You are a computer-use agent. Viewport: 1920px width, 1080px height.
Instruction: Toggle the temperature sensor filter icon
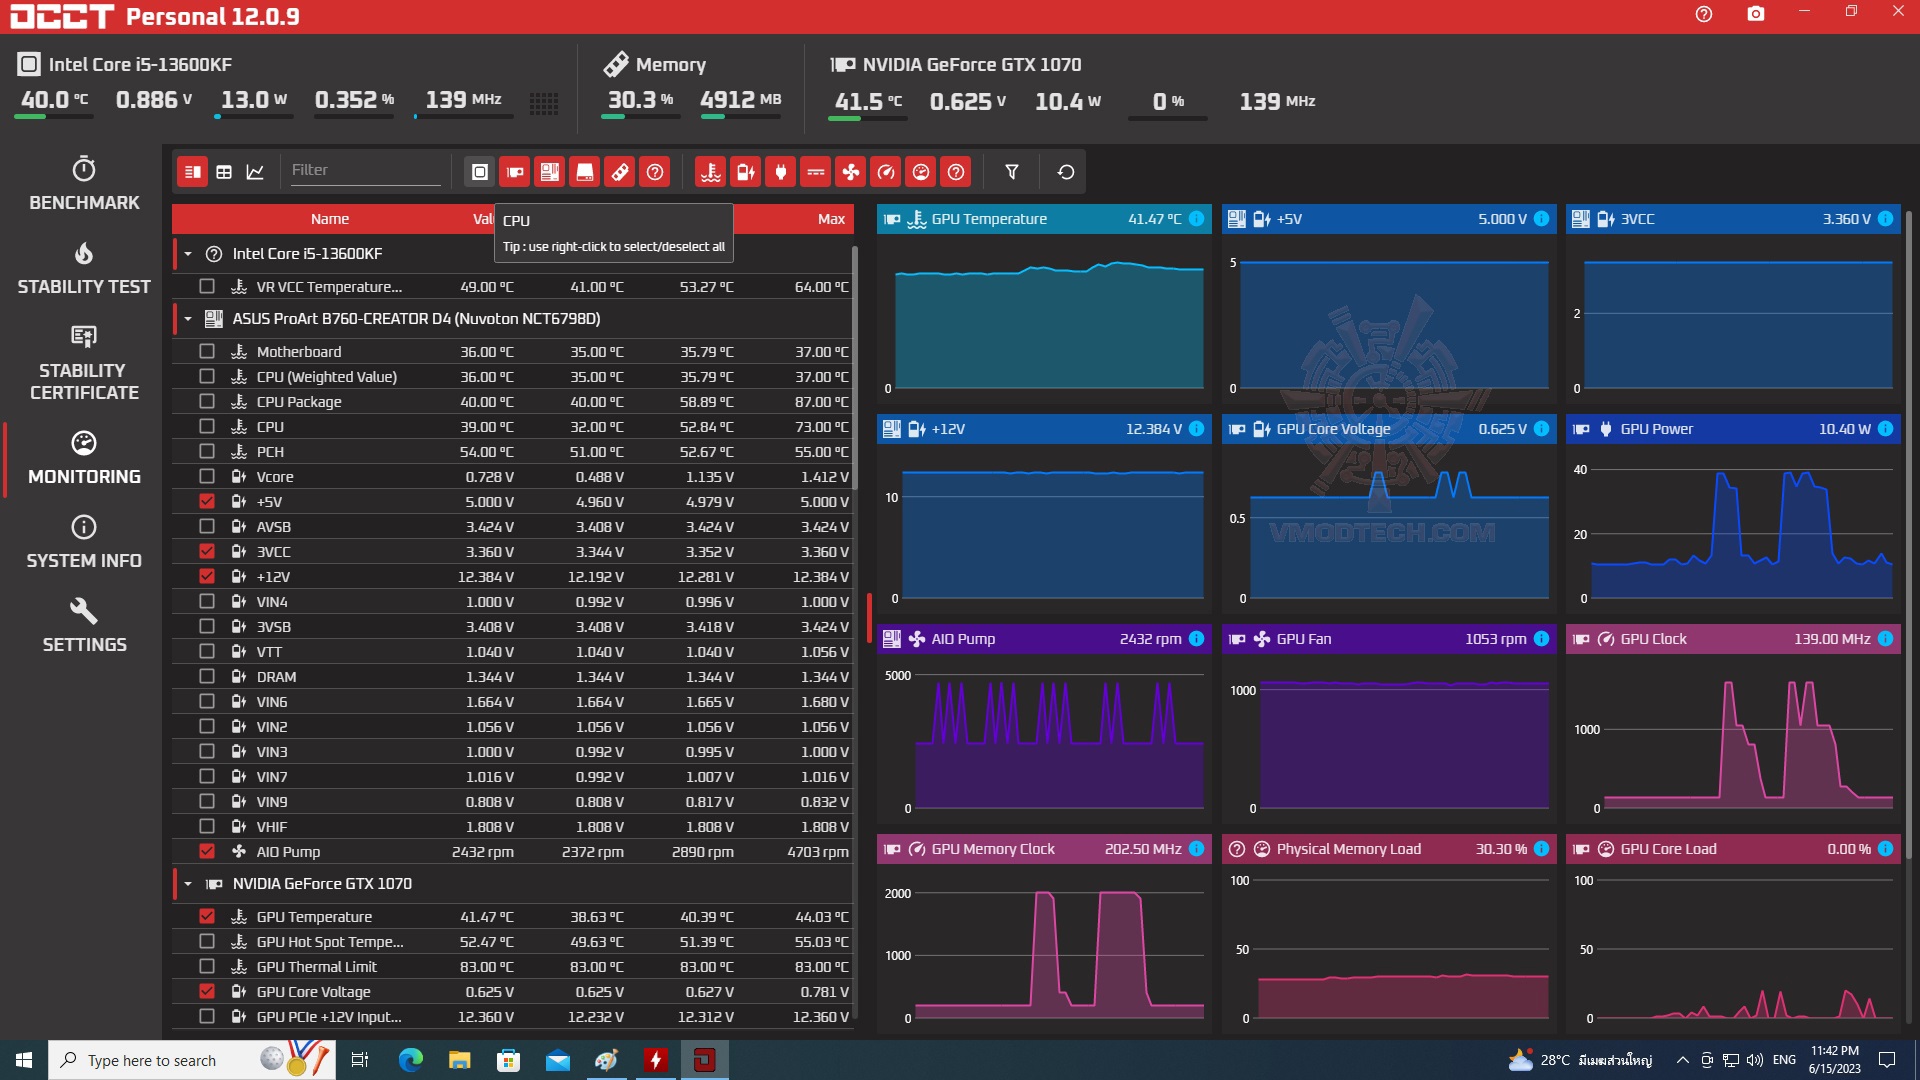coord(710,172)
